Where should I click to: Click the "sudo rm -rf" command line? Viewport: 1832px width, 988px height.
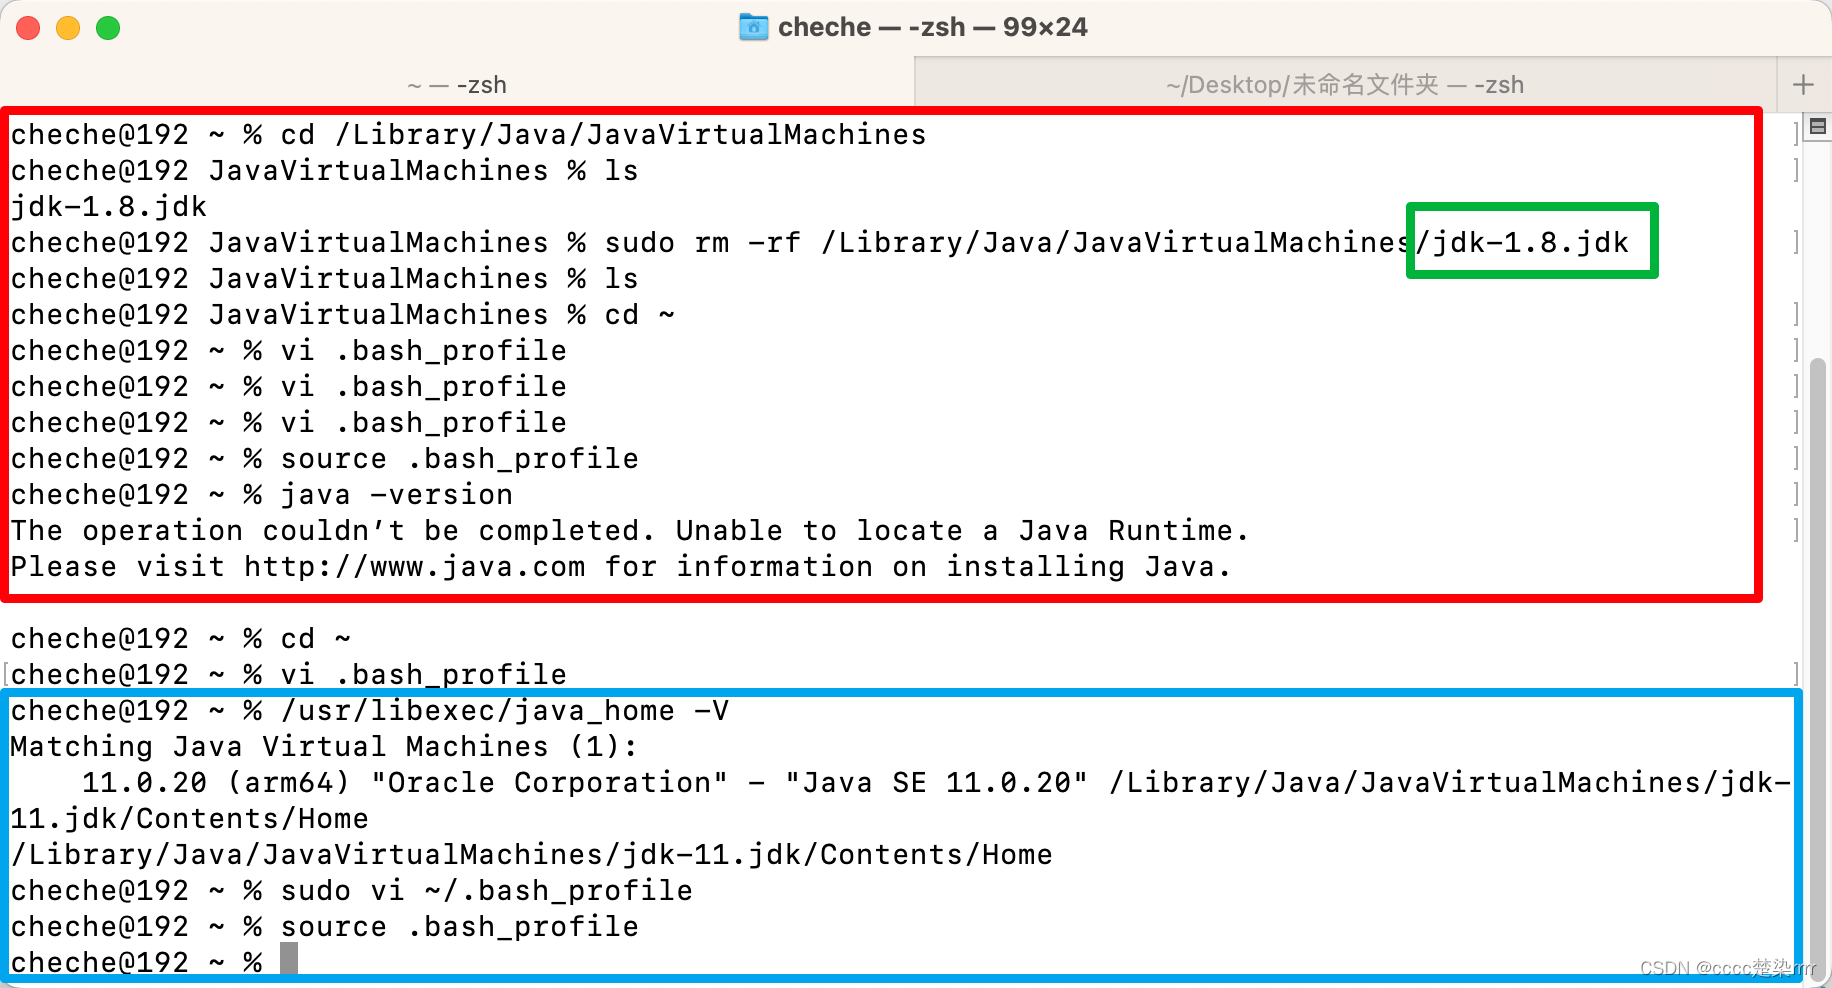[x=820, y=243]
